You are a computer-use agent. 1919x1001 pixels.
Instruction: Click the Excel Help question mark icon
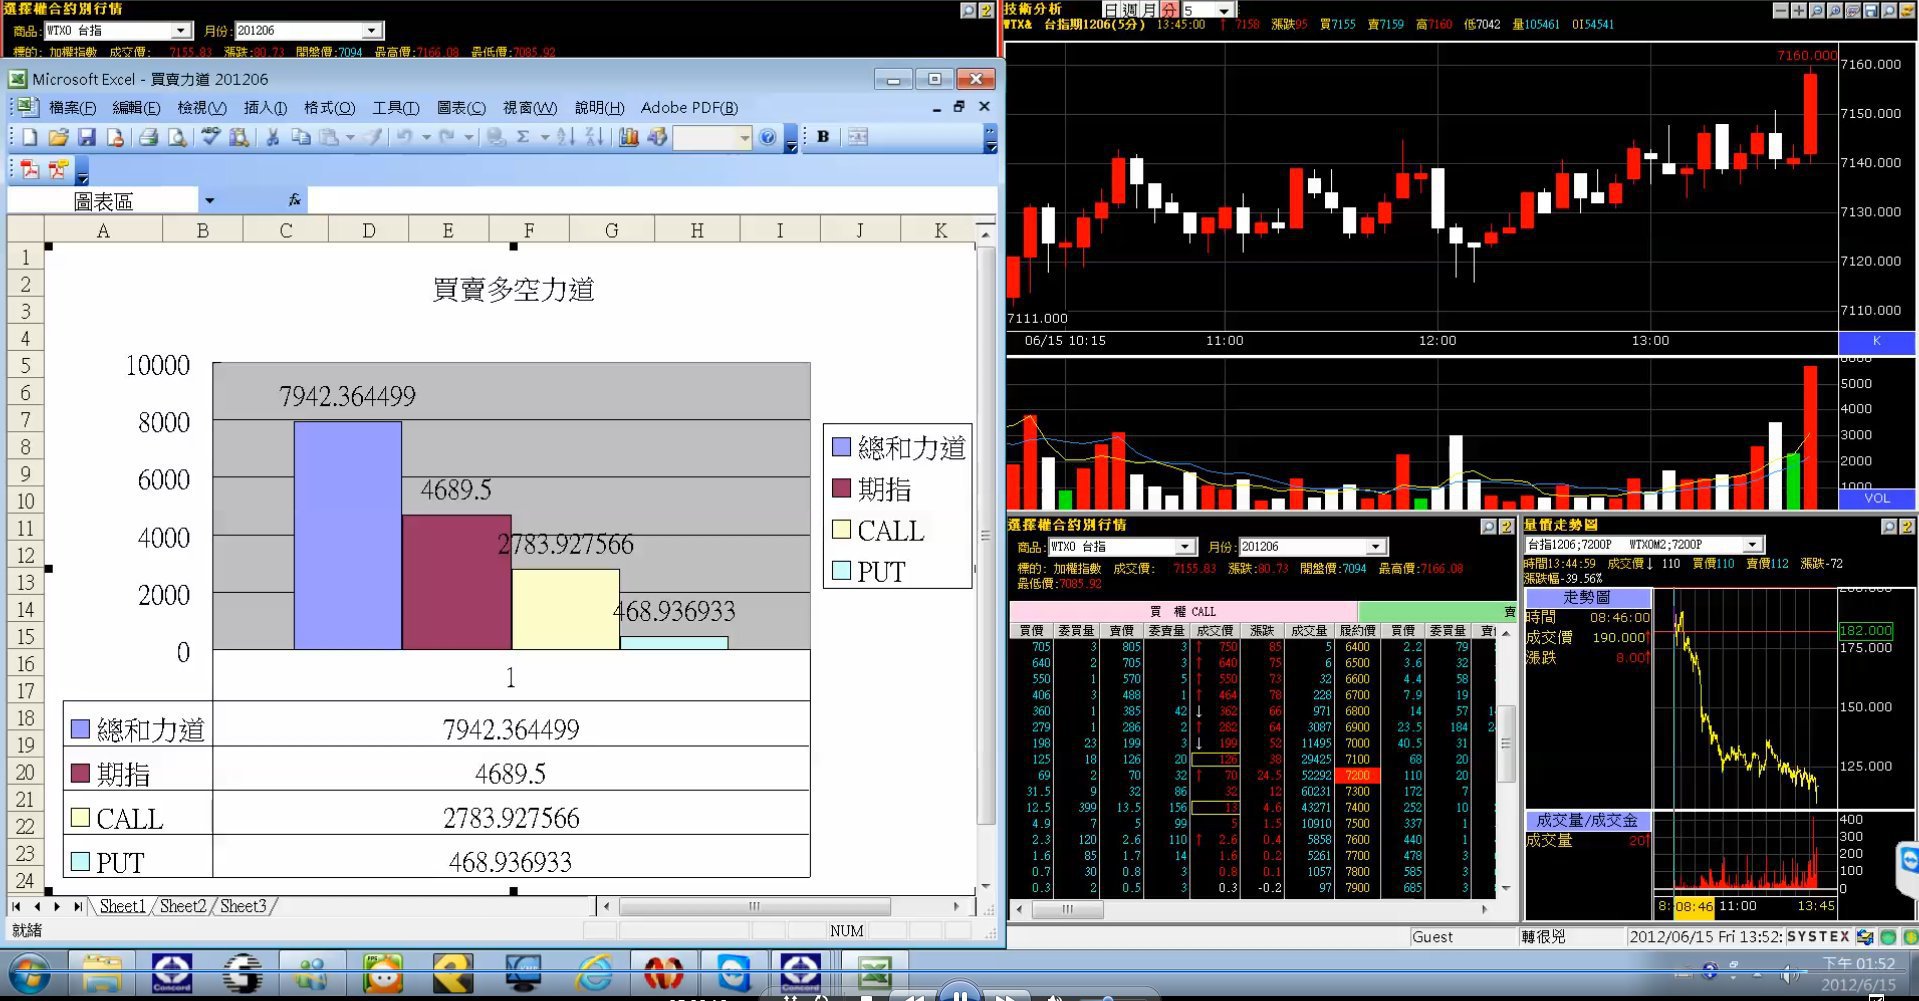point(767,137)
